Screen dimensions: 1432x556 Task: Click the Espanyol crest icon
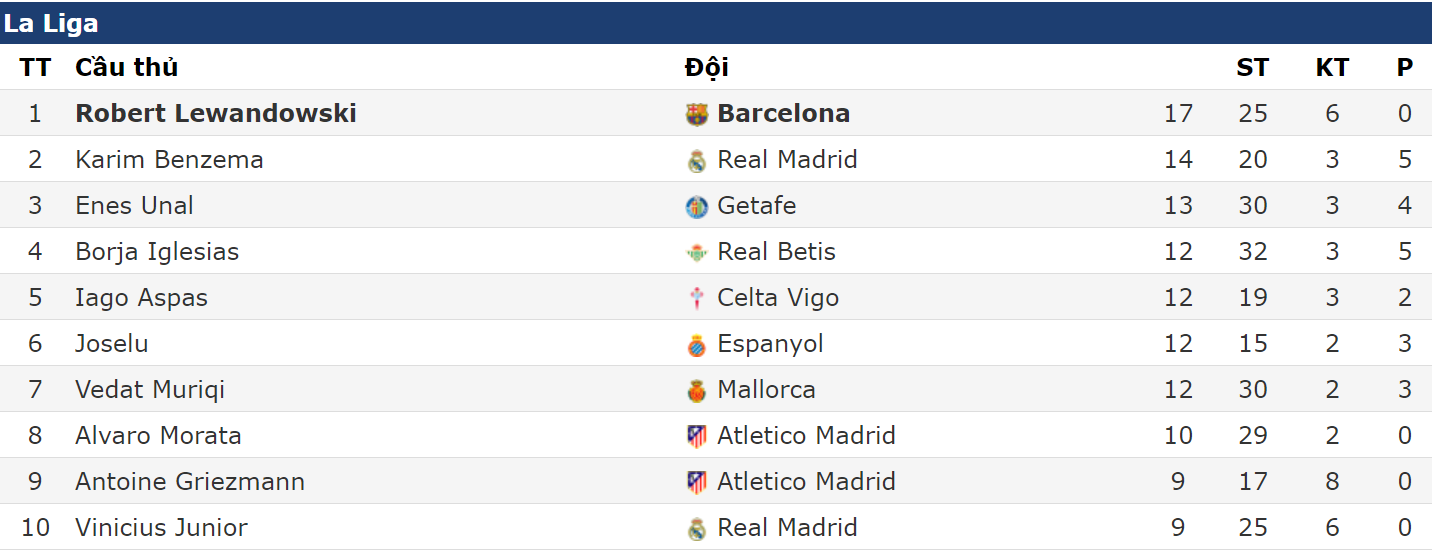point(696,344)
